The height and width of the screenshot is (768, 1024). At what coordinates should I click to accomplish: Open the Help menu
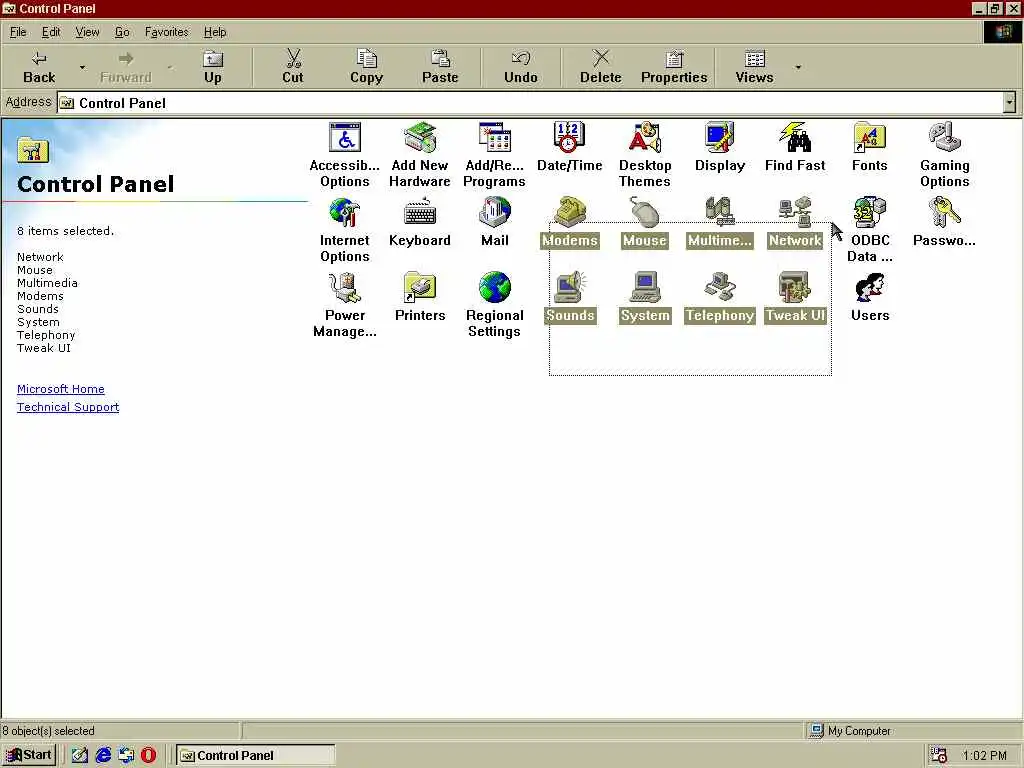tap(215, 32)
